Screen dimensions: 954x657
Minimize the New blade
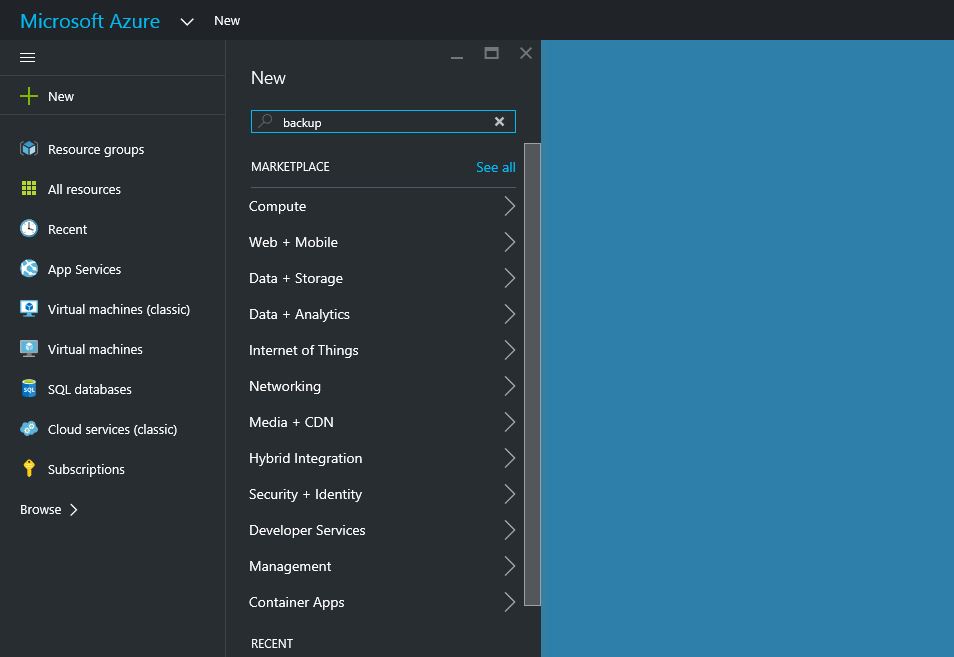pyautogui.click(x=457, y=56)
